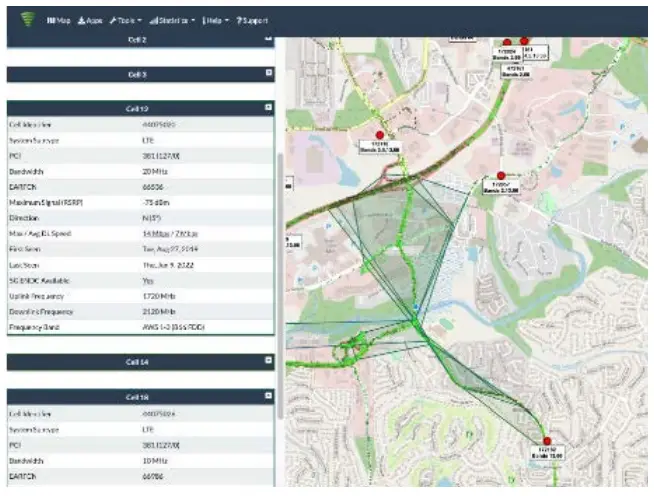
Task: Collapse the panel showing Bandwidth 20 MHz
Action: click(269, 107)
